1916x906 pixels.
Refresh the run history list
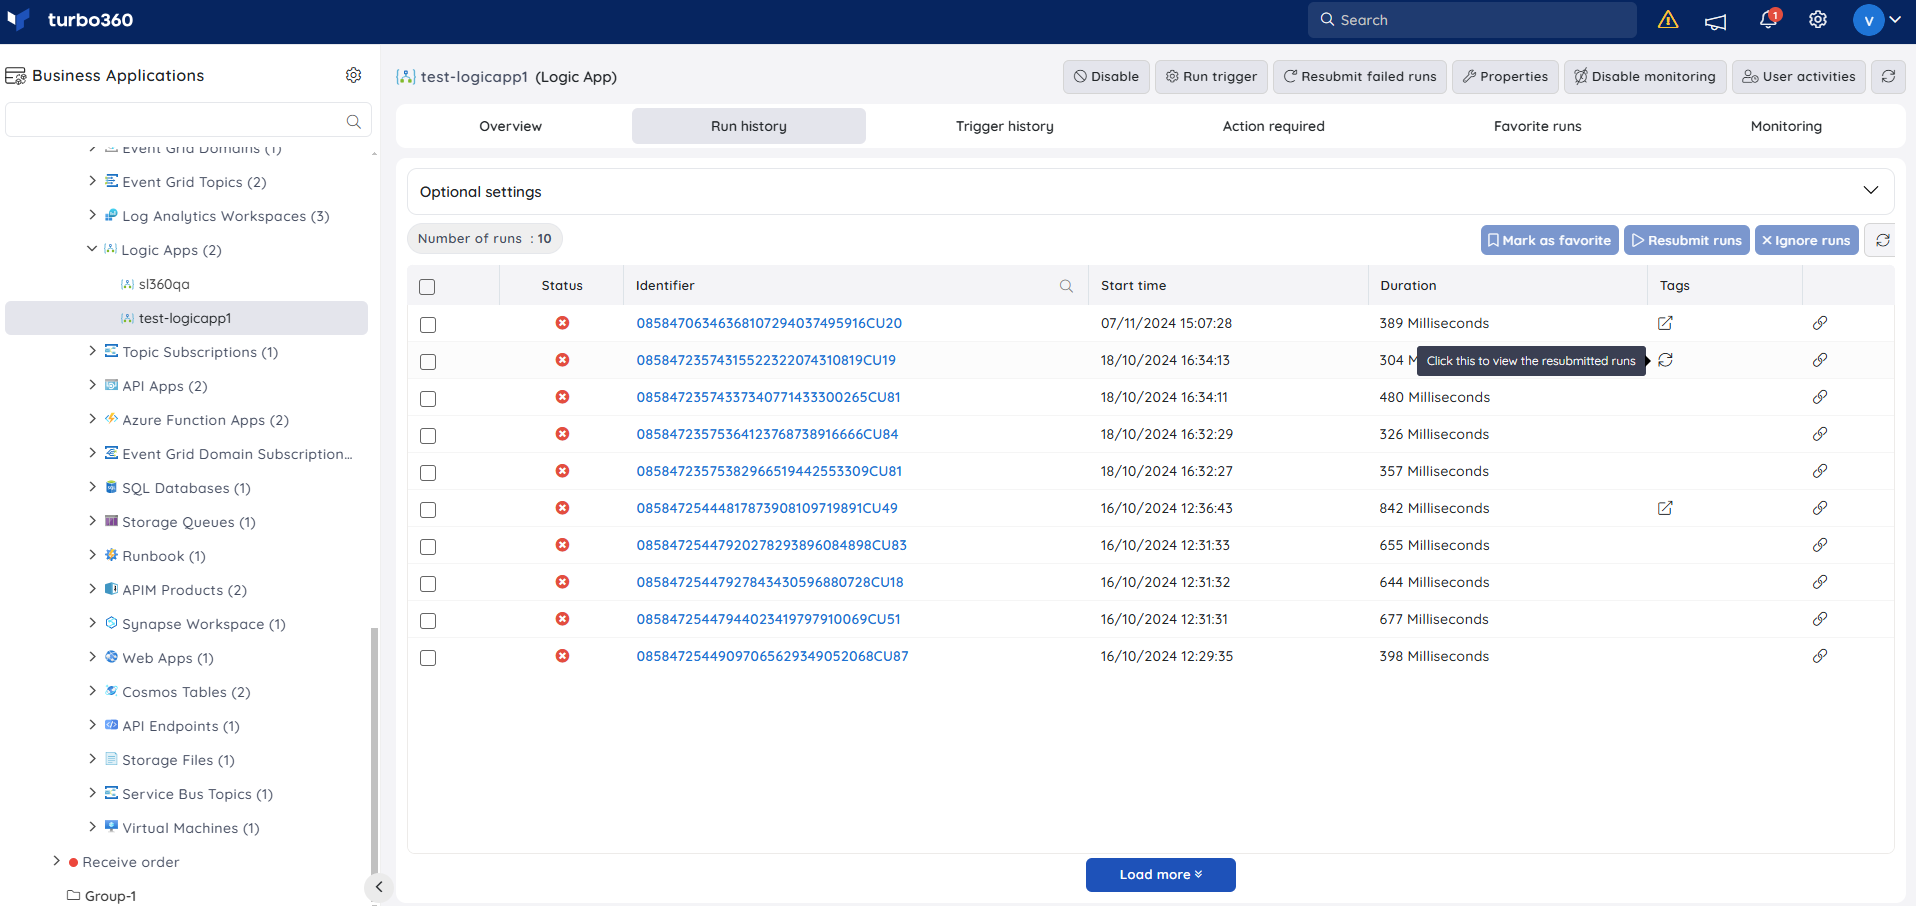tap(1882, 240)
